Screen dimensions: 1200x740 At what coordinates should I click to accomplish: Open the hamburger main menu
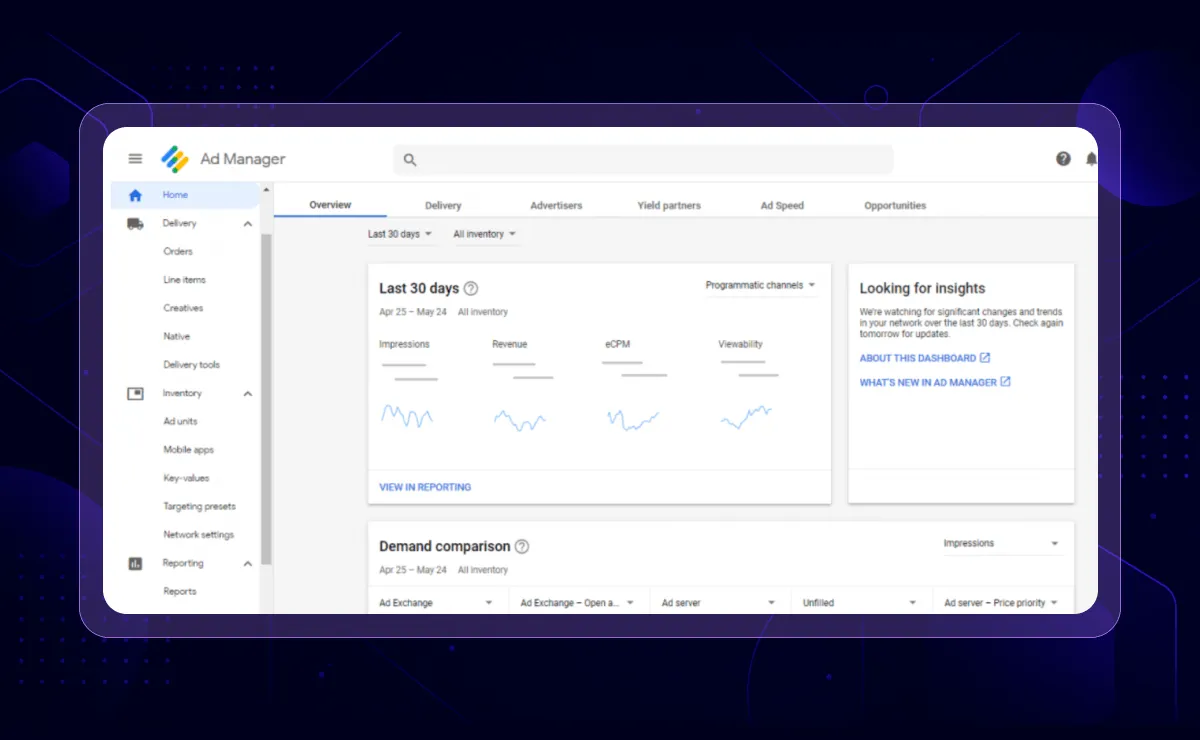coord(135,159)
